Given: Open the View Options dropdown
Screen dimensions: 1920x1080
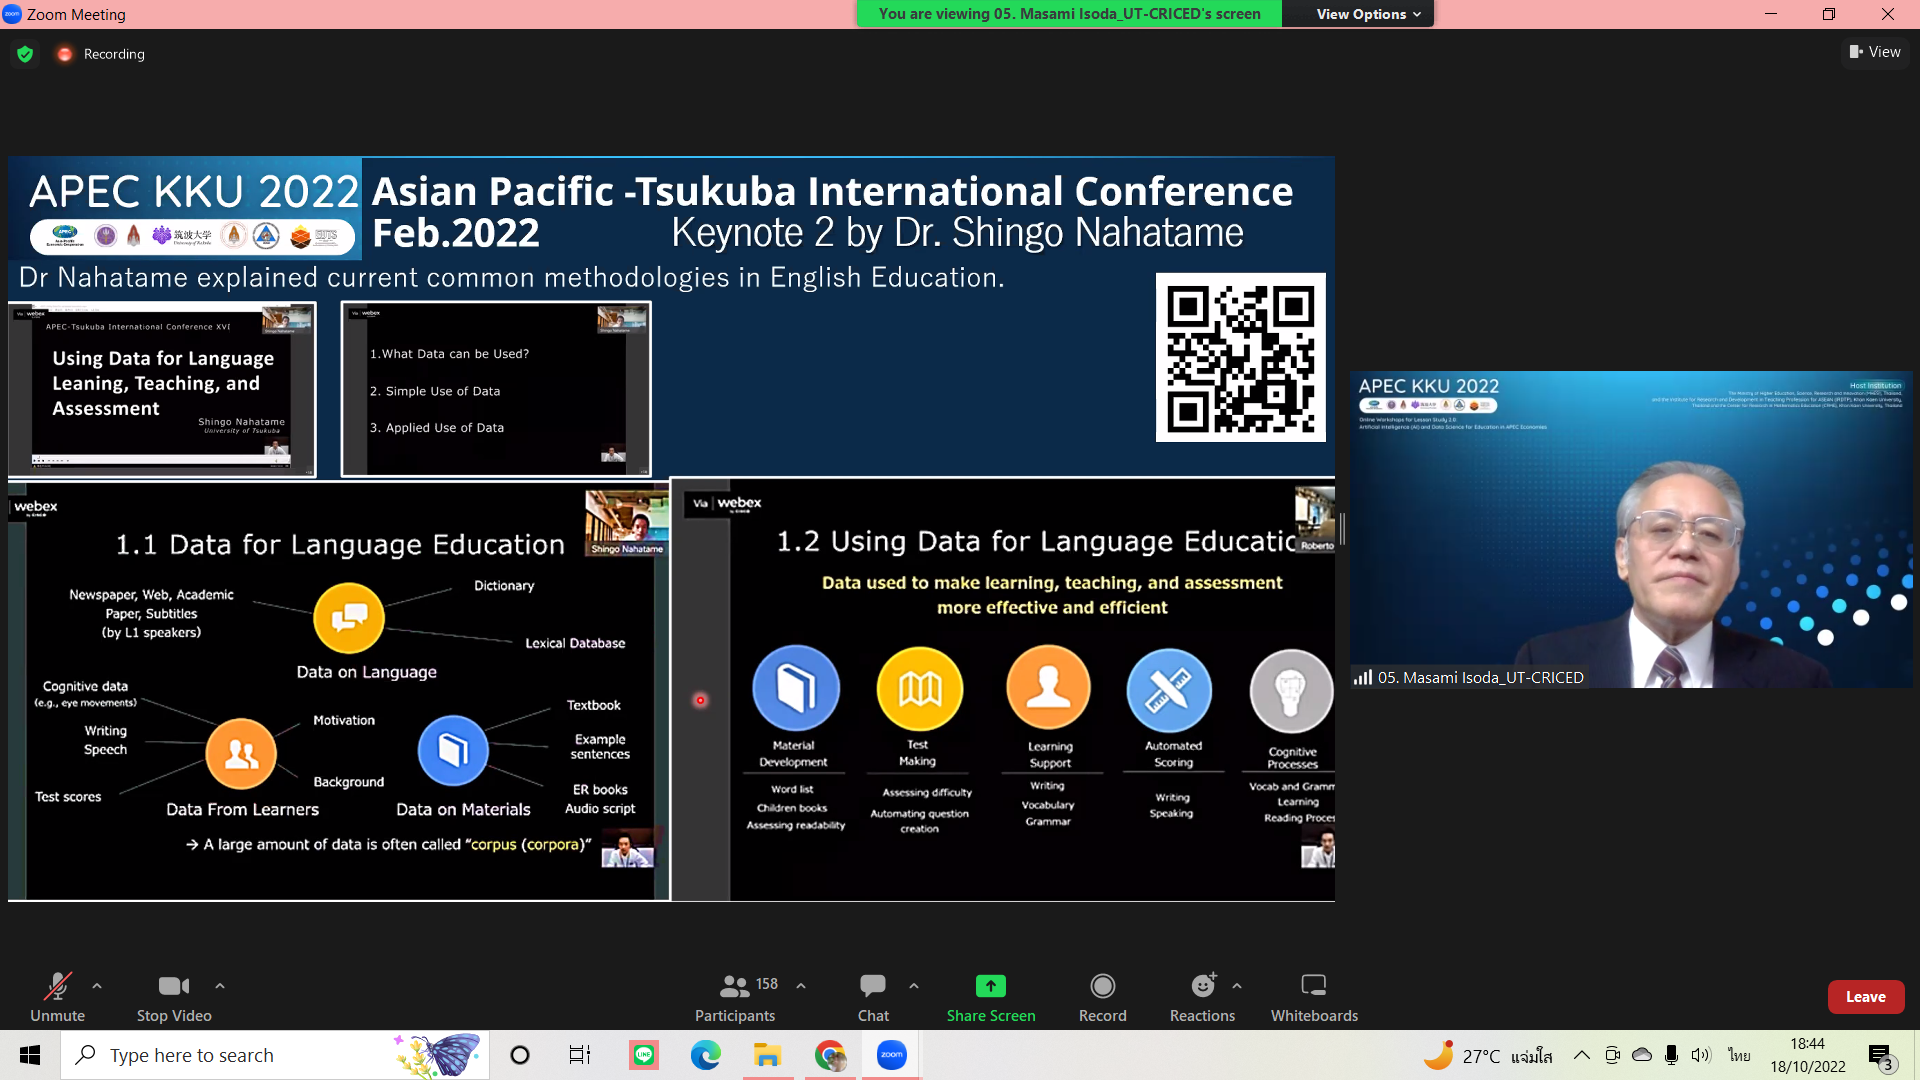Looking at the screenshot, I should 1367,14.
